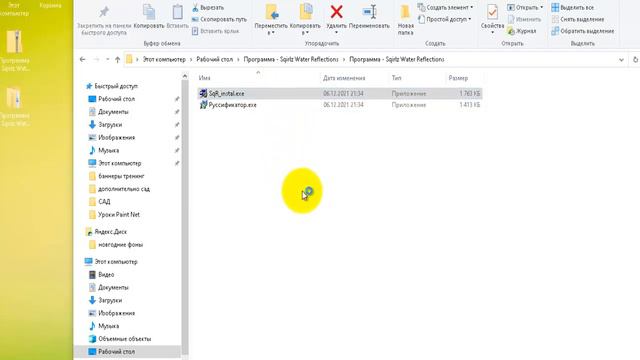The height and width of the screenshot is (360, 640).
Task: Click Вырезать (Cut) in ribbon
Action: 208,8
